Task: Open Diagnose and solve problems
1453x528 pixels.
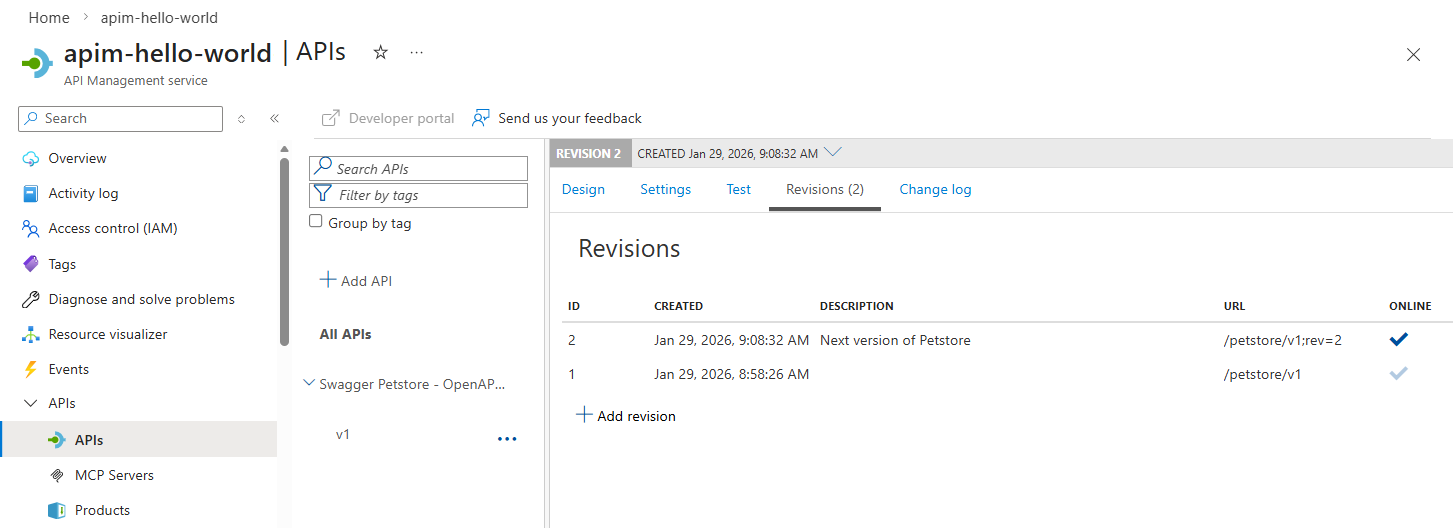Action: (141, 299)
